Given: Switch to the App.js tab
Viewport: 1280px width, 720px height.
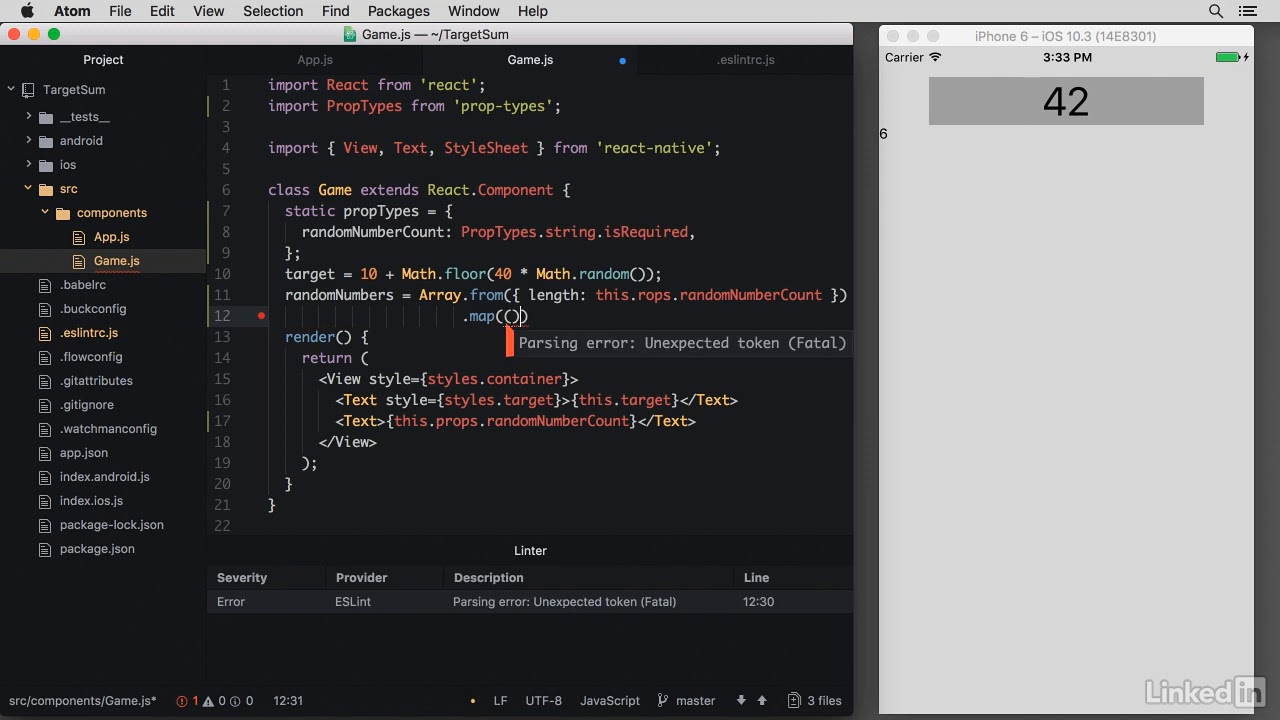Looking at the screenshot, I should [315, 60].
